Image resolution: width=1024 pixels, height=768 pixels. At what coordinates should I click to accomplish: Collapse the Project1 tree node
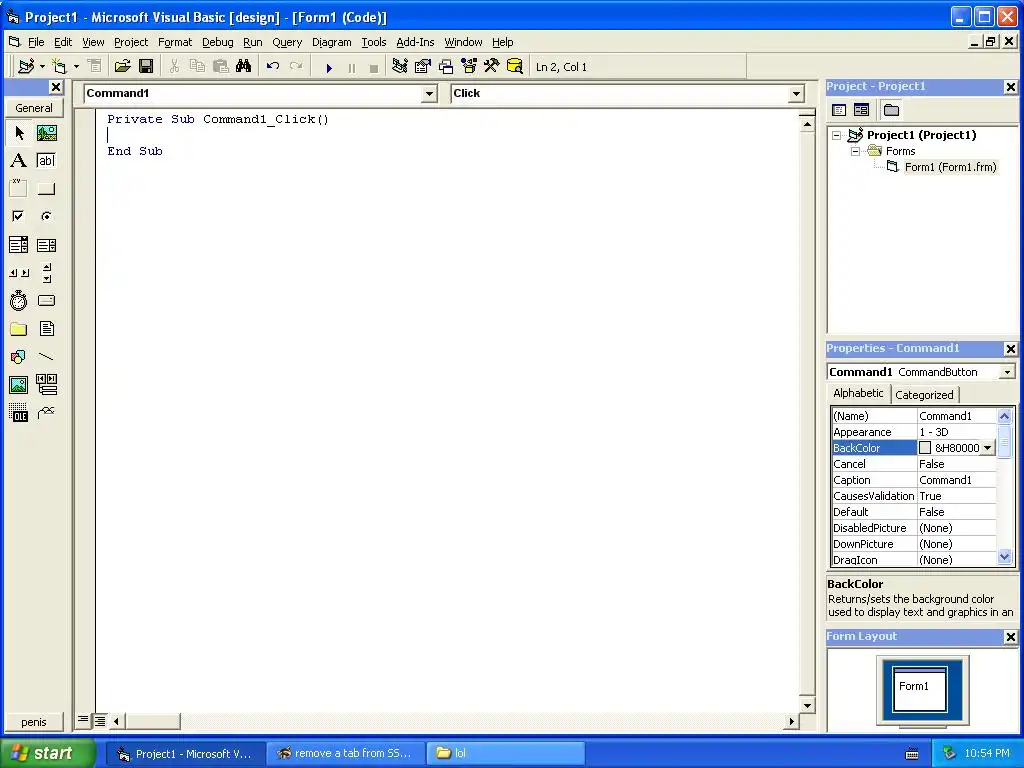(x=837, y=135)
